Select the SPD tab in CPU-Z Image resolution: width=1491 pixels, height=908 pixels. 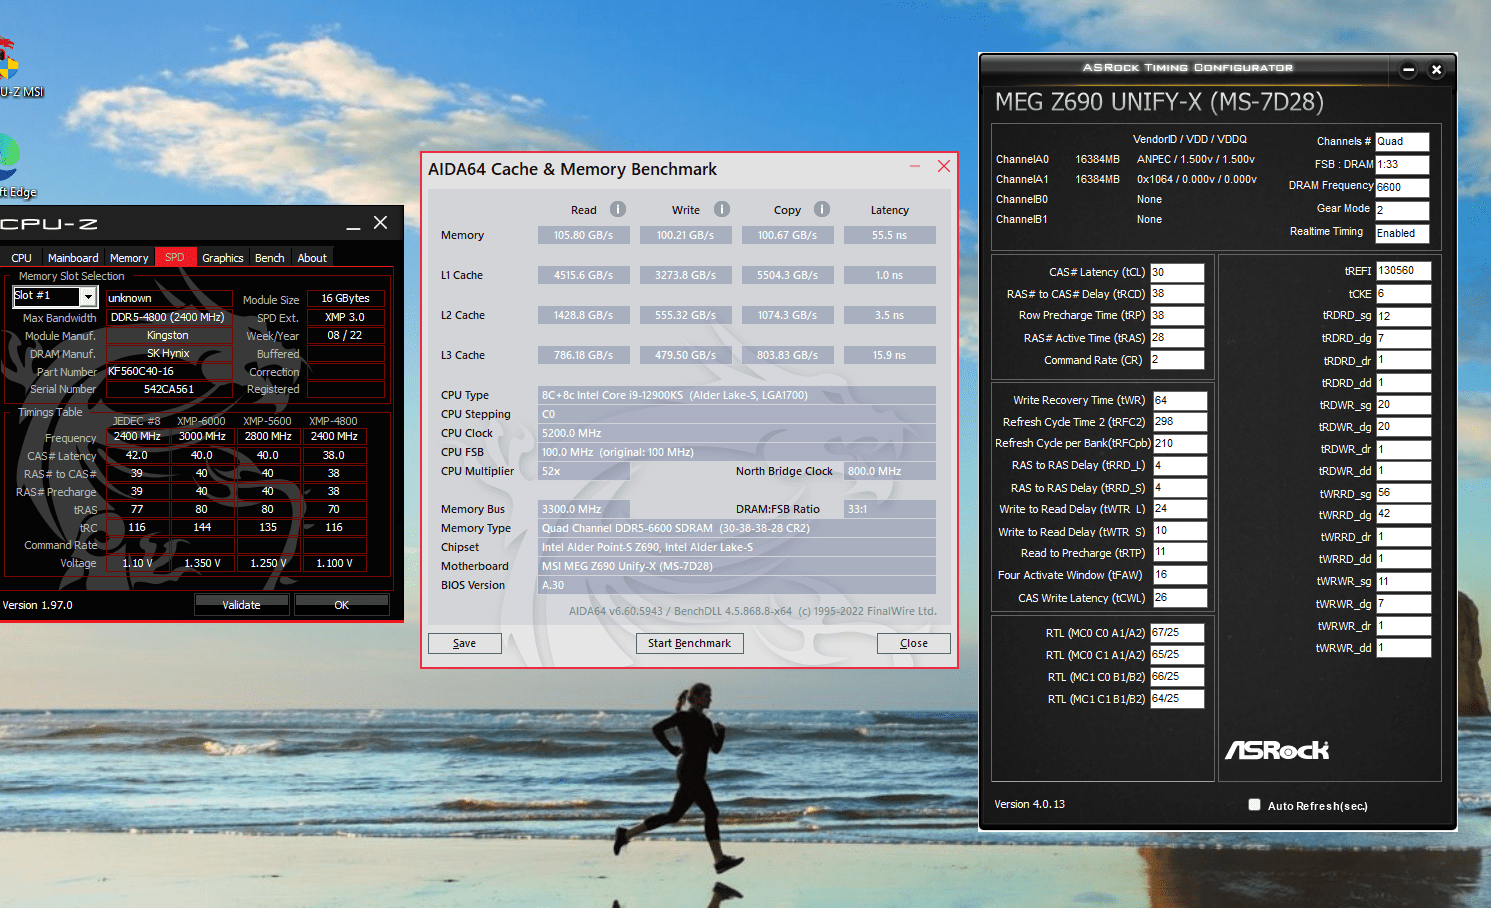pyautogui.click(x=175, y=257)
